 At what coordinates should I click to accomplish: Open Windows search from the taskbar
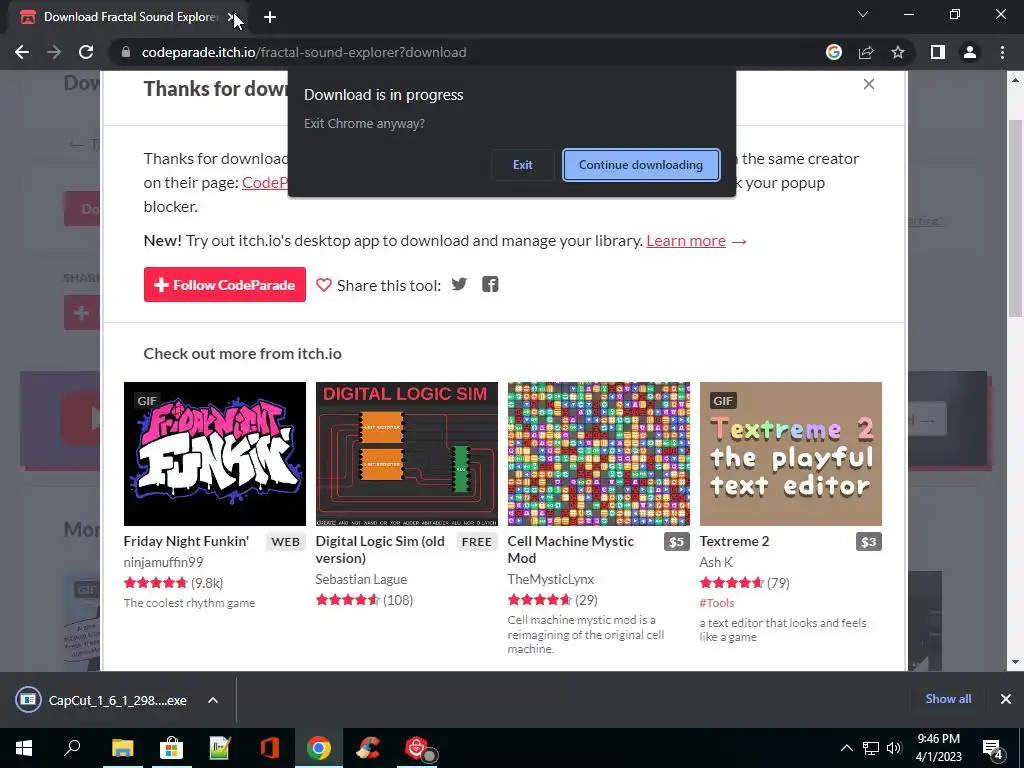(72, 748)
